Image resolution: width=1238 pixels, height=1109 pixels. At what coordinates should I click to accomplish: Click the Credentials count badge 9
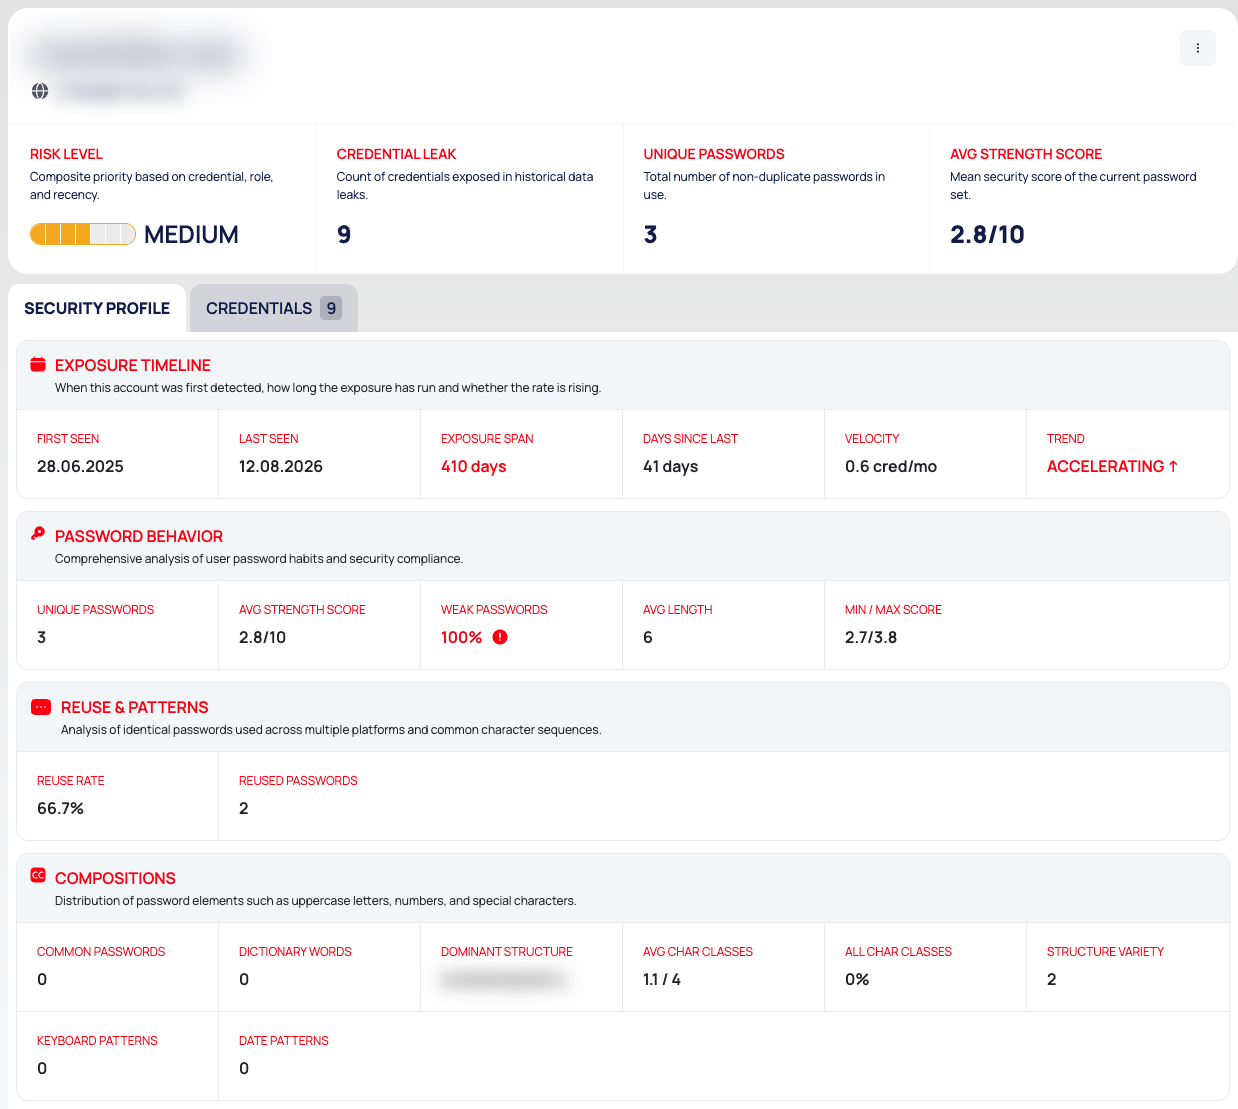tap(331, 308)
